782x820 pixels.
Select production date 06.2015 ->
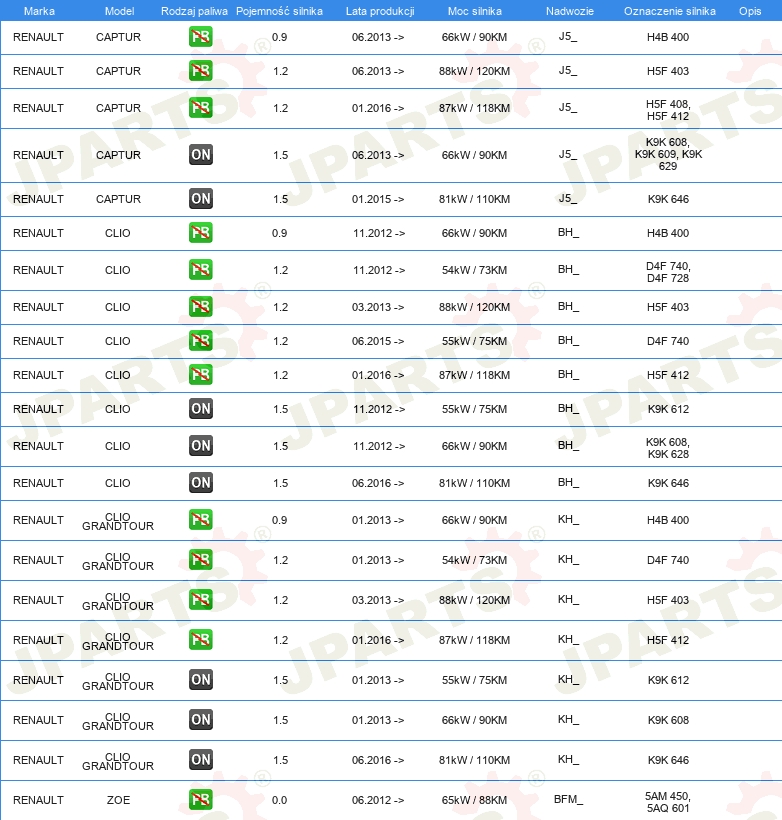378,341
